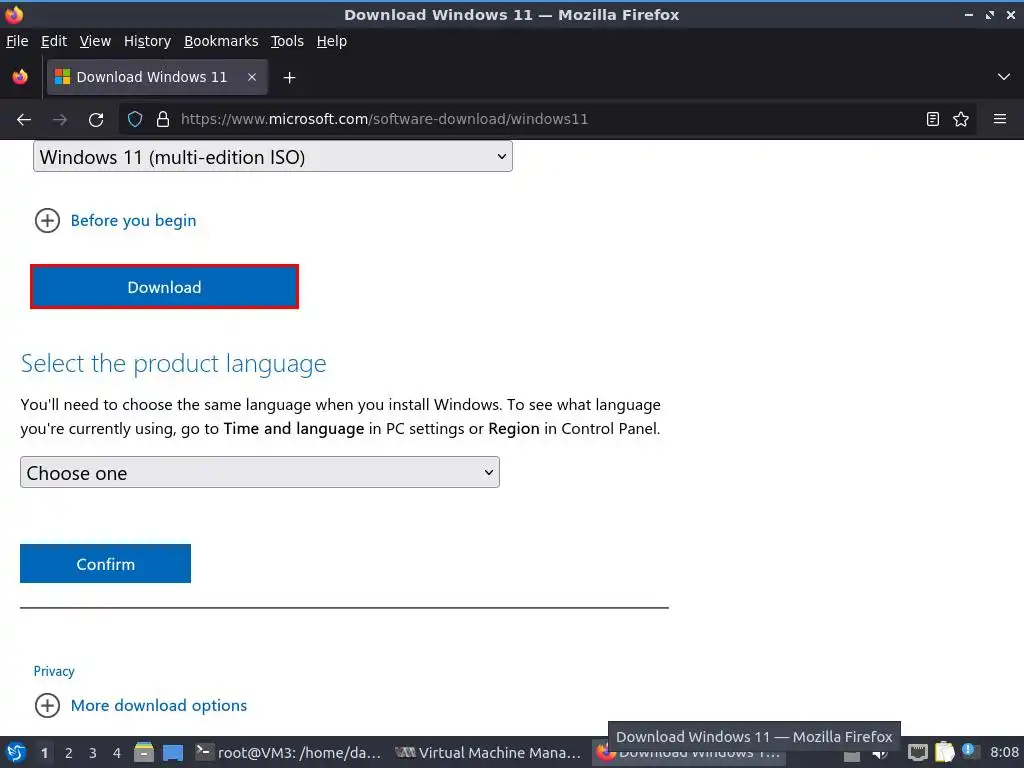This screenshot has height=768, width=1024.
Task: Open Choose one language dropdown
Action: point(260,472)
